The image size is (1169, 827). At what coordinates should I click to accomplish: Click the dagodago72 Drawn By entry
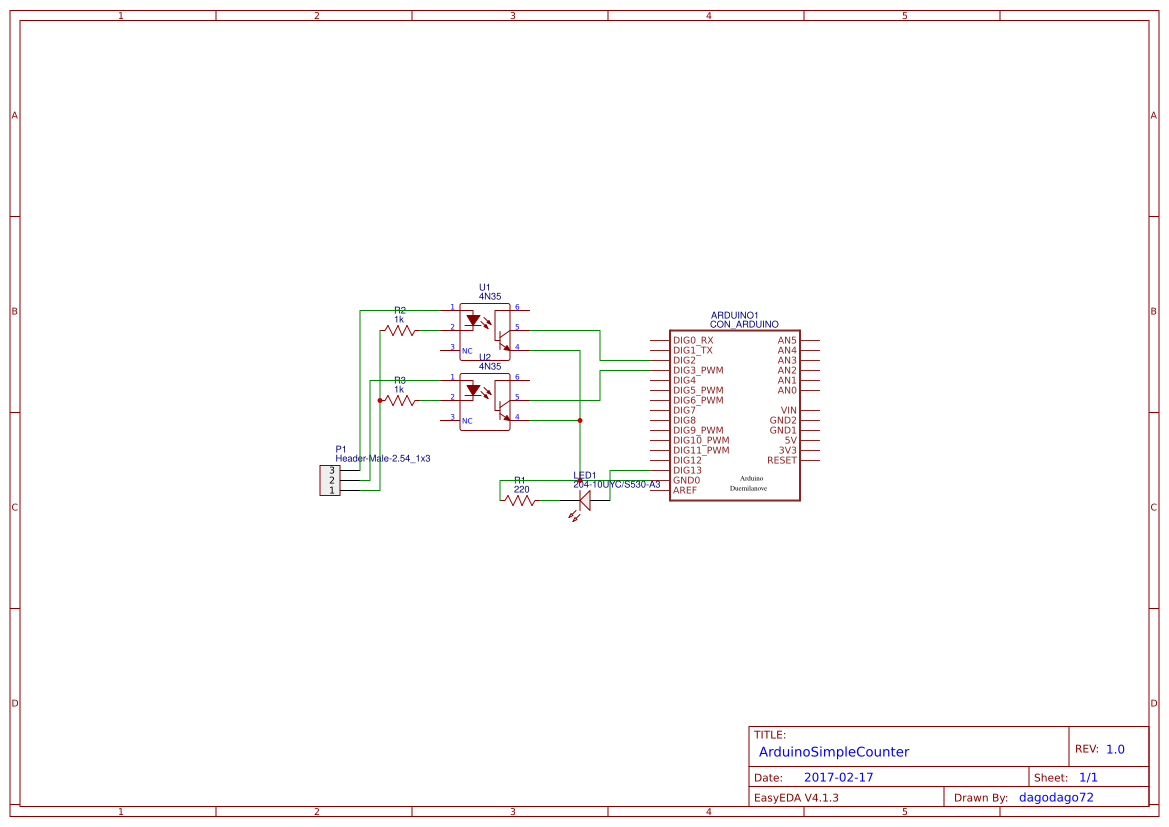point(1055,796)
